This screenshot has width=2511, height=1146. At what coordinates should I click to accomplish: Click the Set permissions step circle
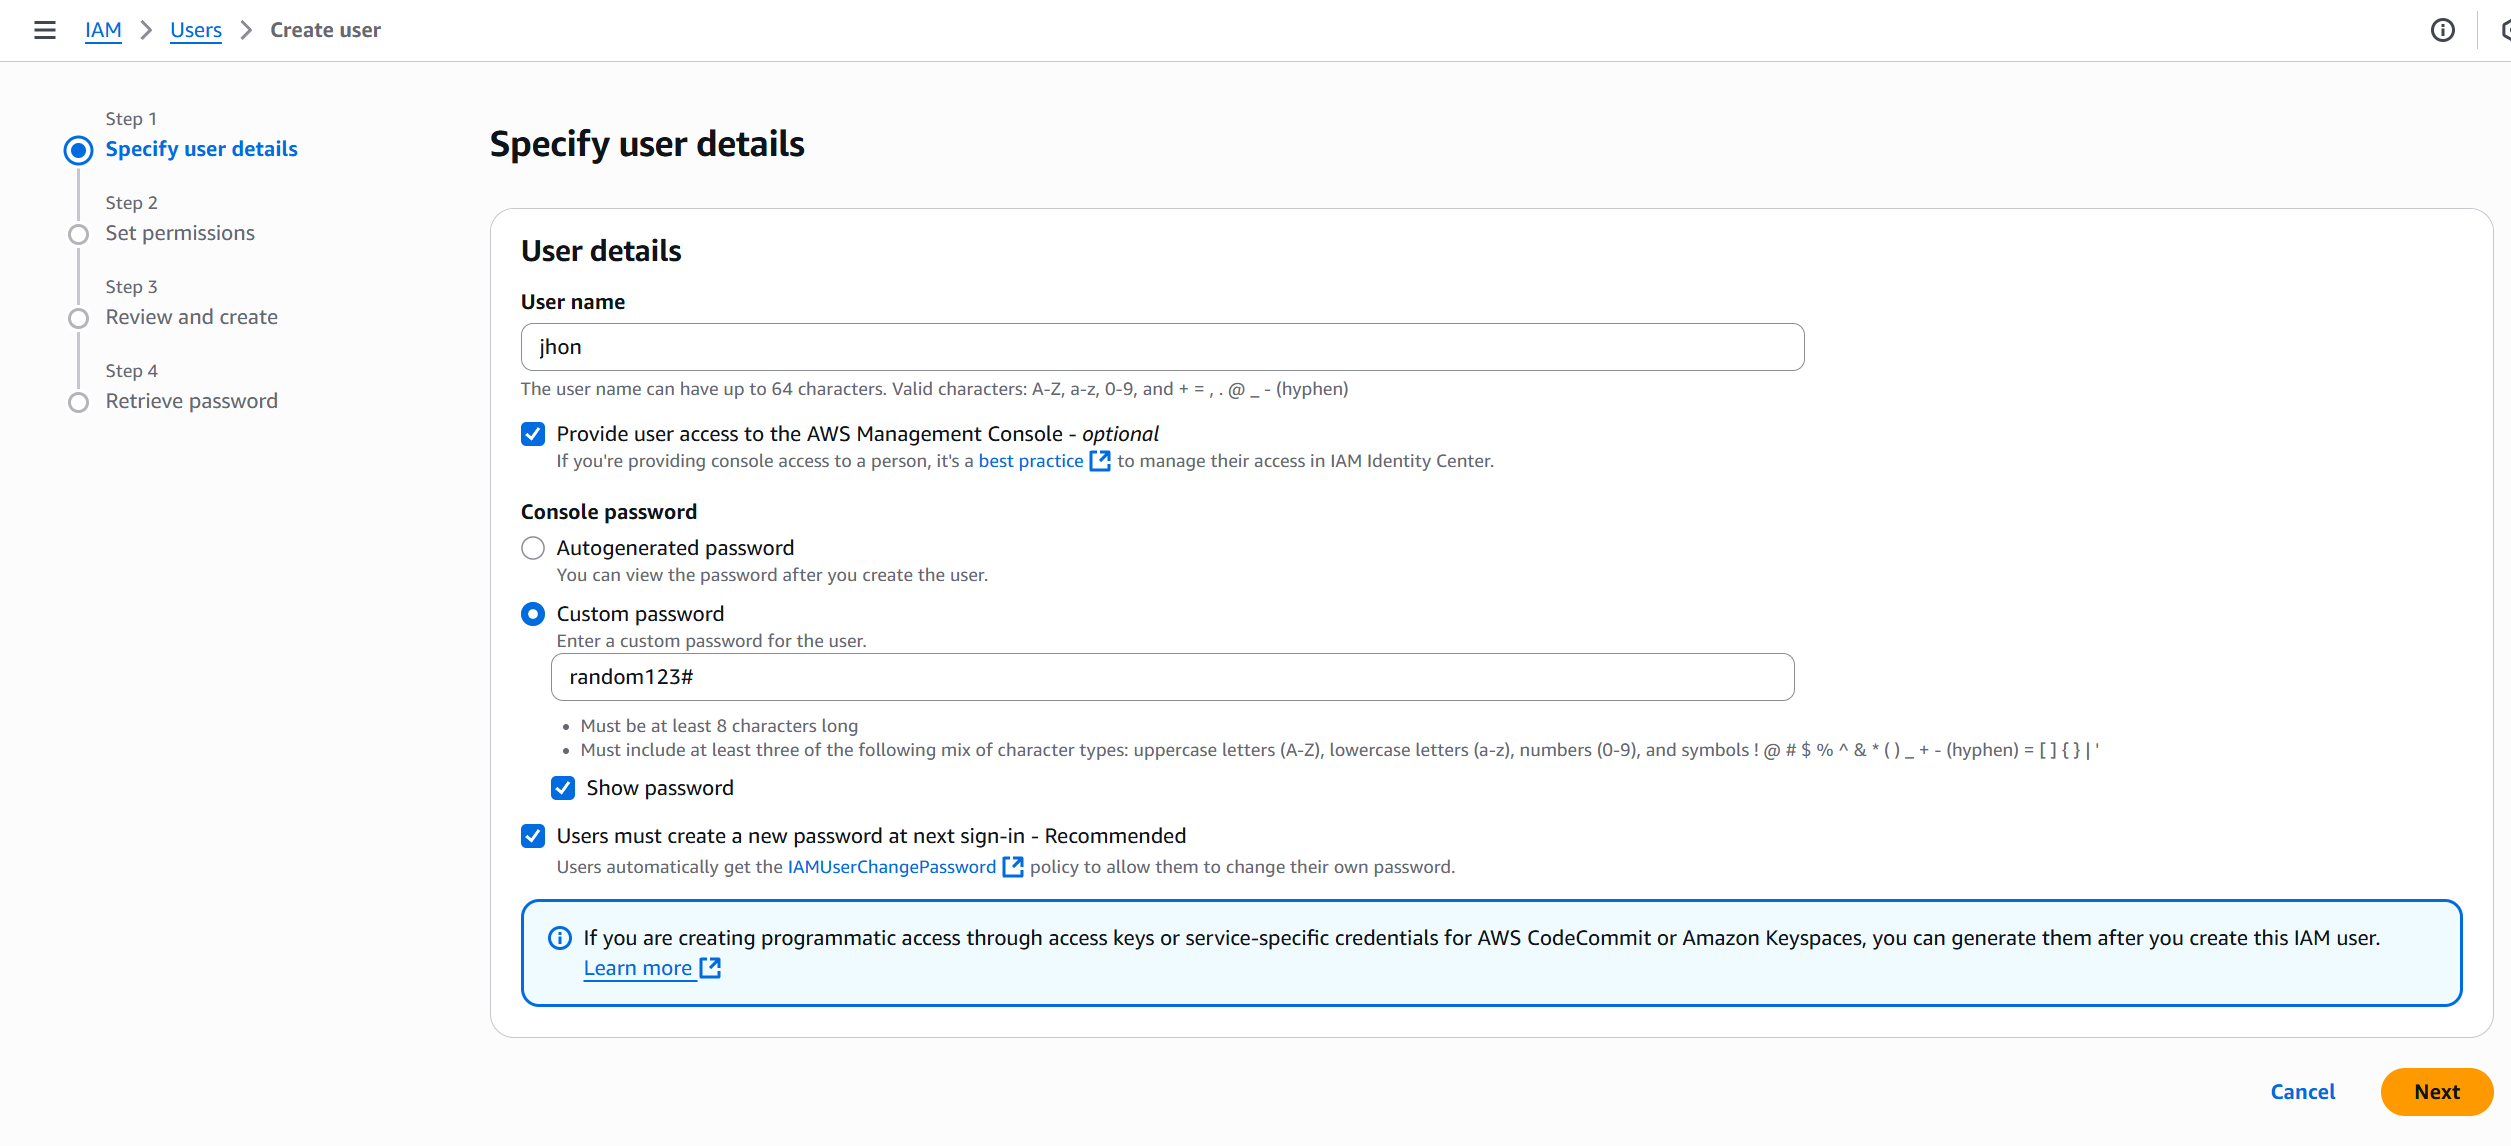(x=78, y=234)
